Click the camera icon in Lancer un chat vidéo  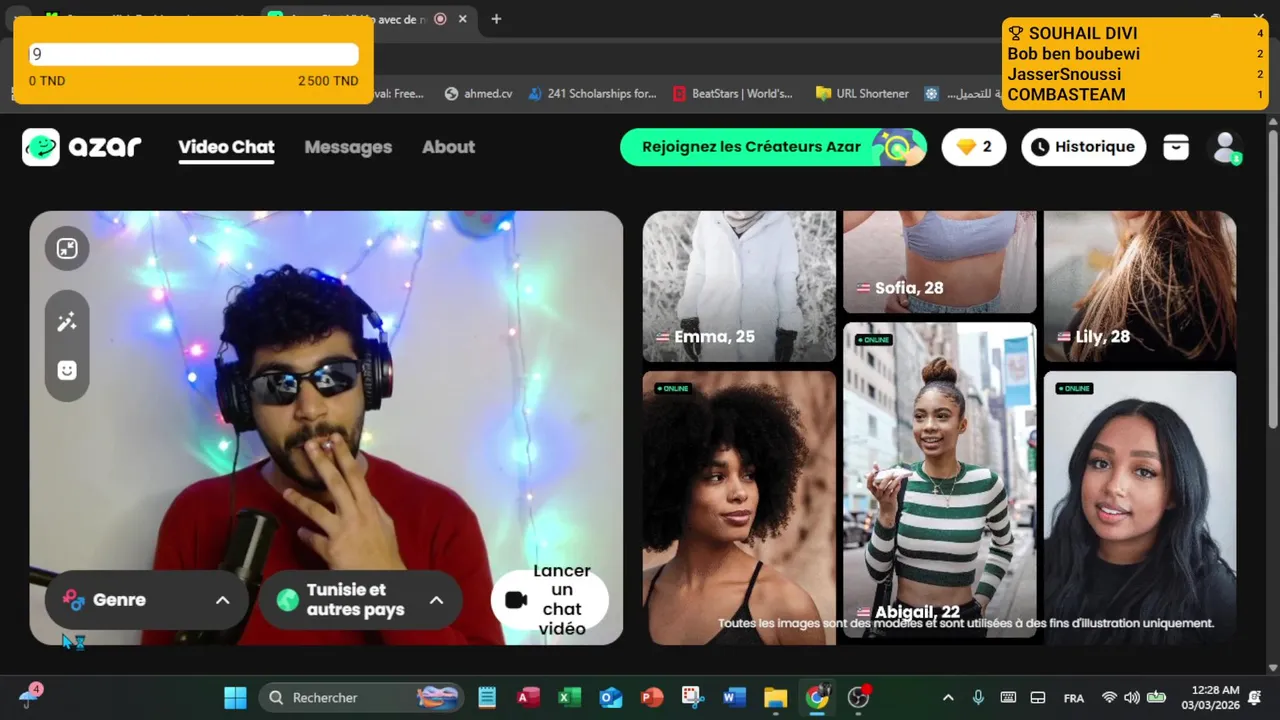(x=516, y=600)
